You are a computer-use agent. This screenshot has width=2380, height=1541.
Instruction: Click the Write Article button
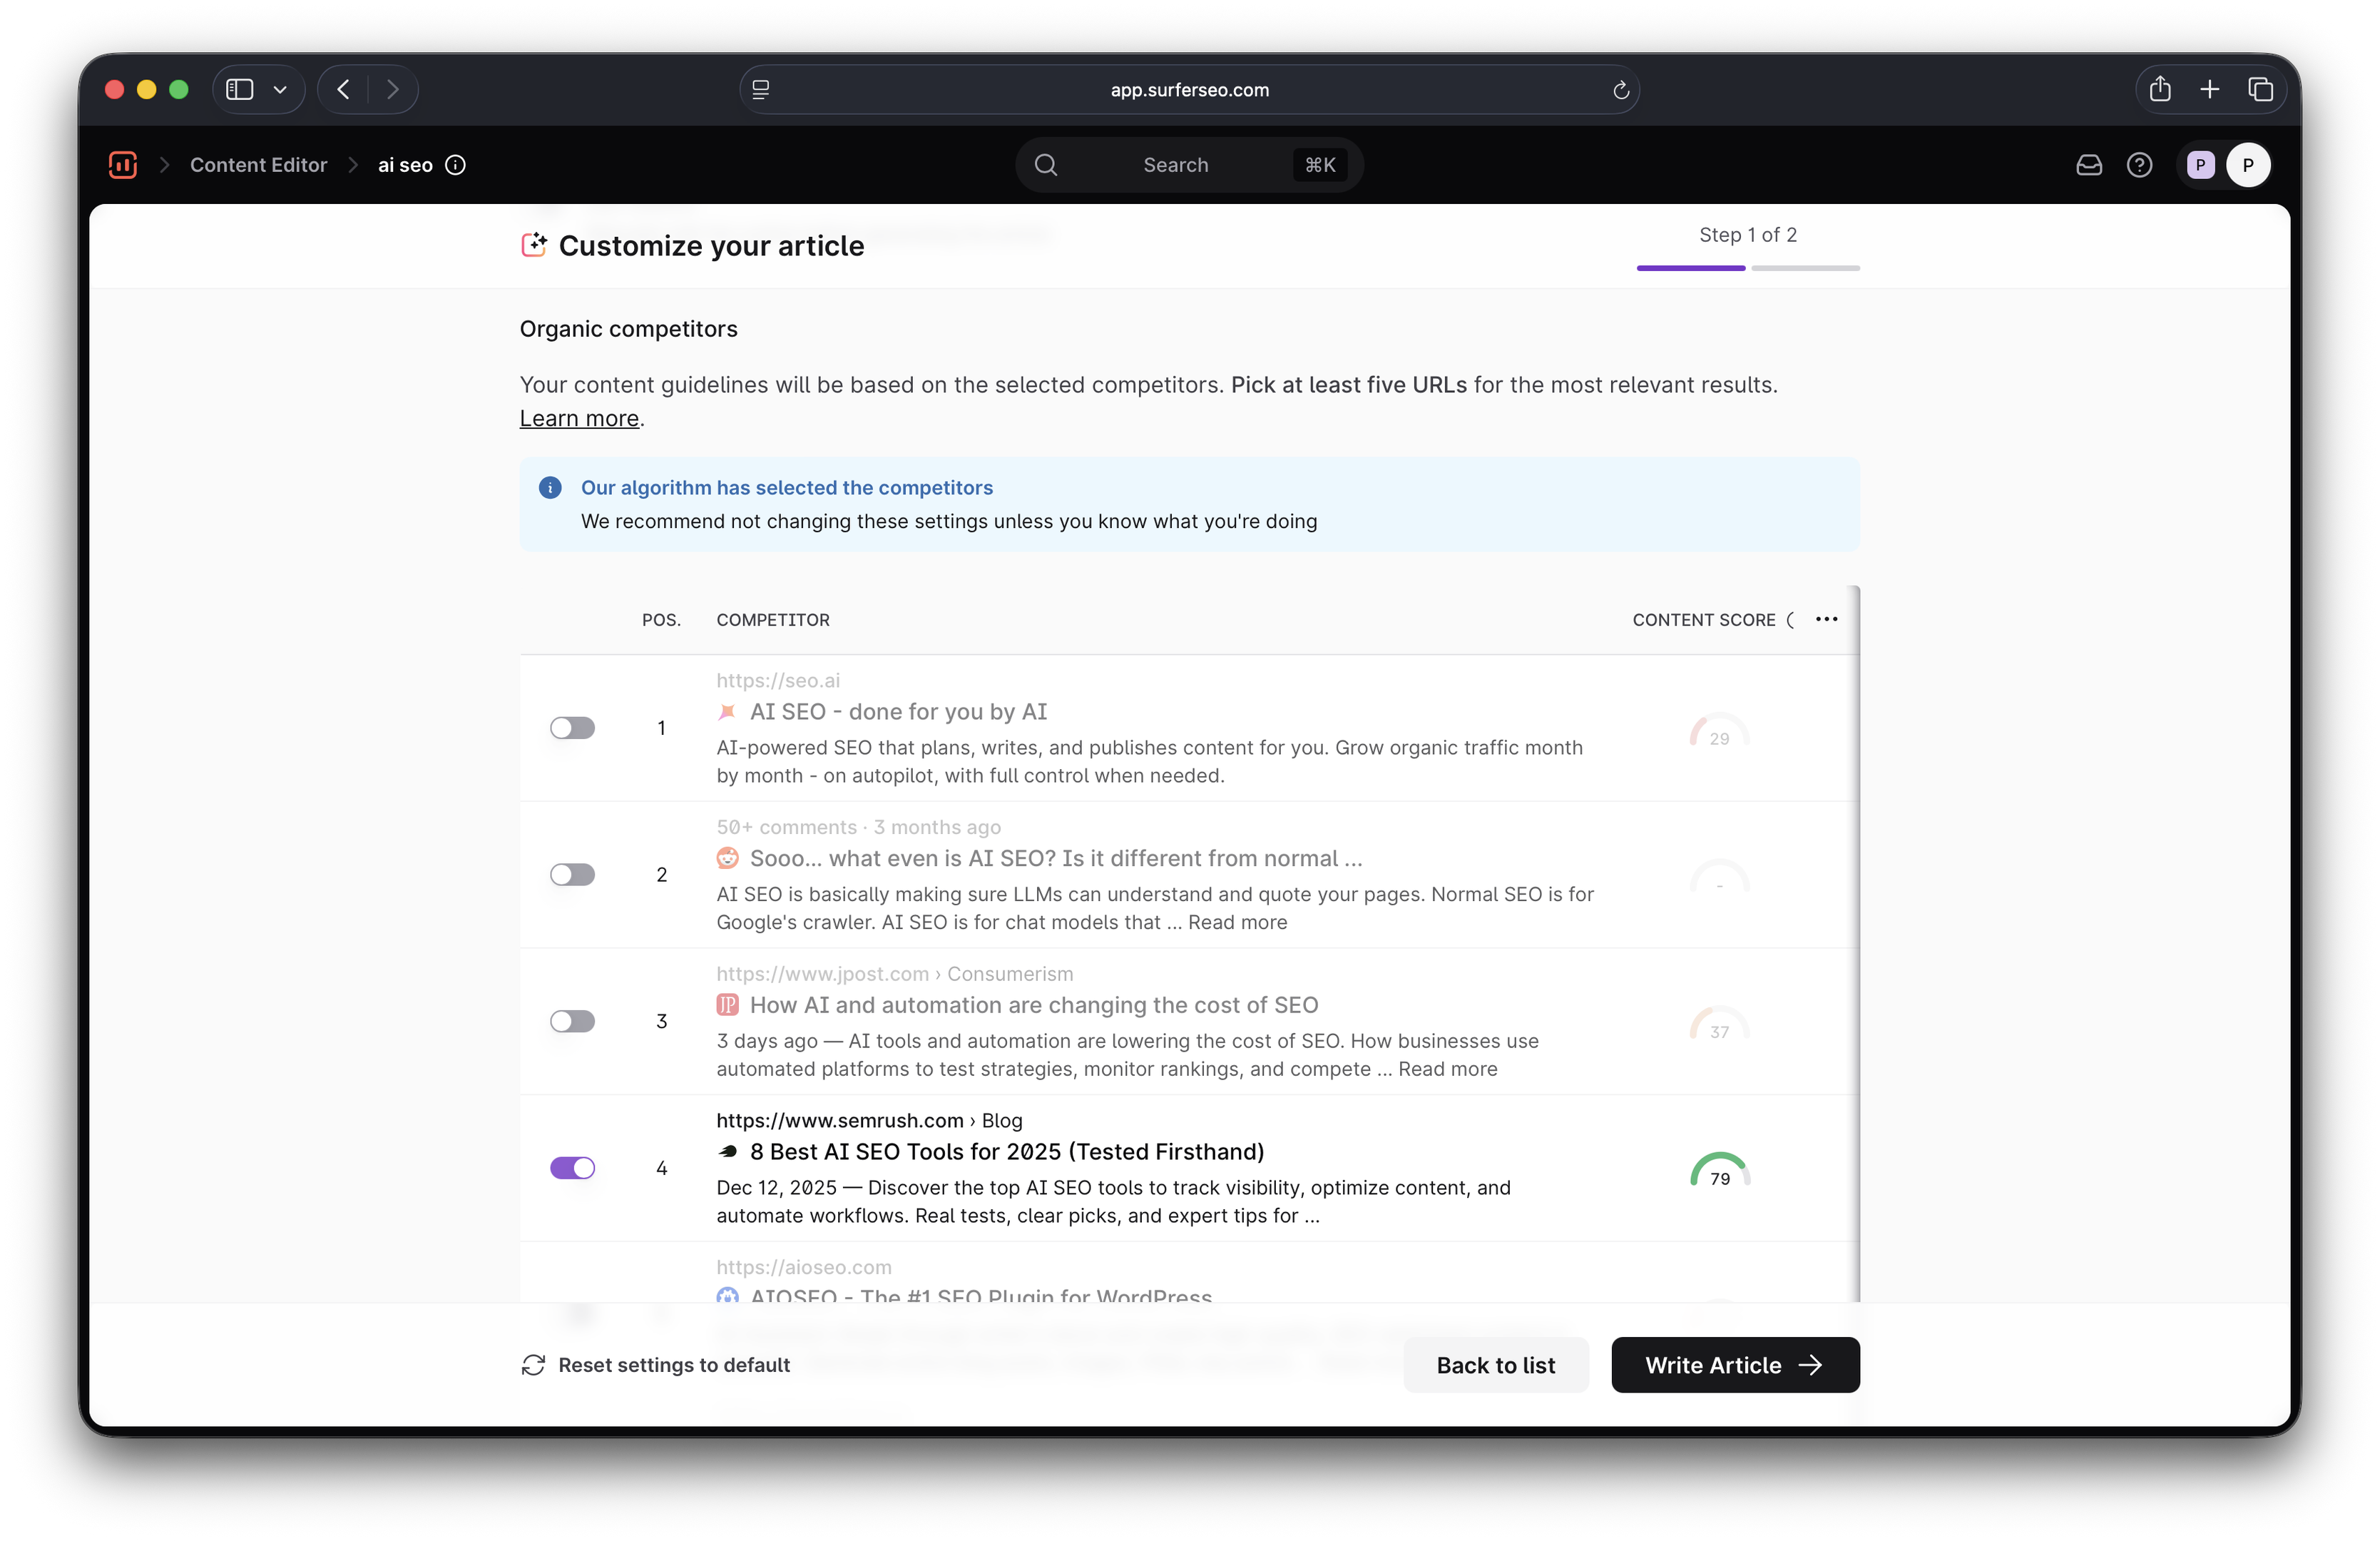click(1735, 1365)
